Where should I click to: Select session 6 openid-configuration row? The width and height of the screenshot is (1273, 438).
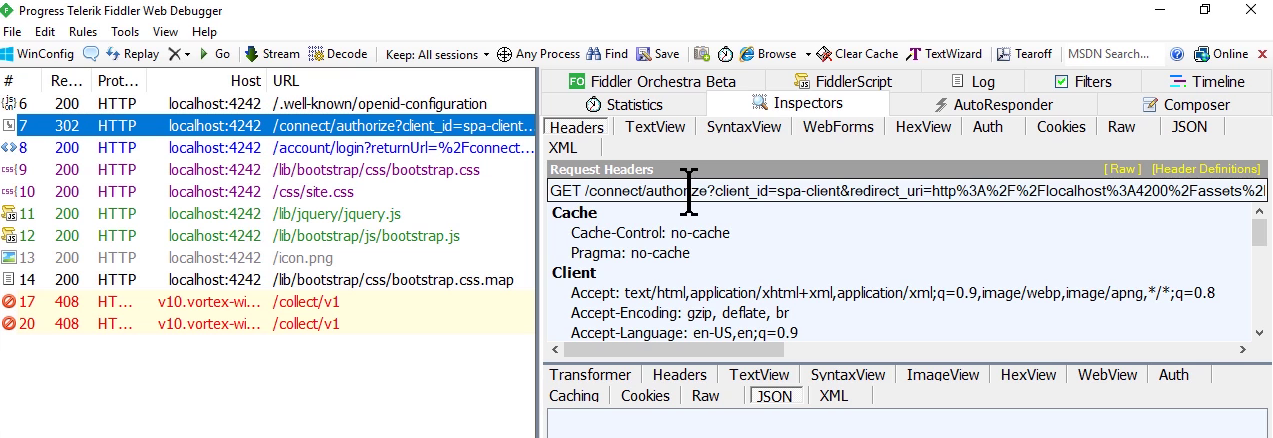[268, 104]
